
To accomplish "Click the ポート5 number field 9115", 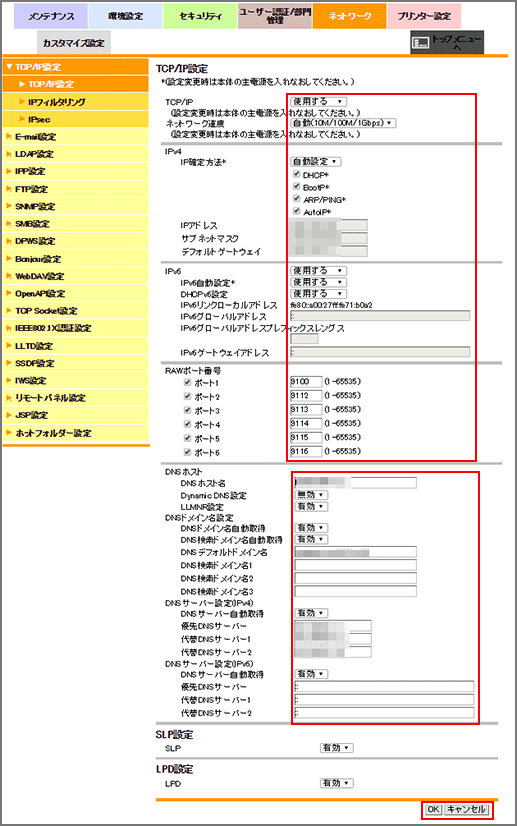I will tap(306, 437).
